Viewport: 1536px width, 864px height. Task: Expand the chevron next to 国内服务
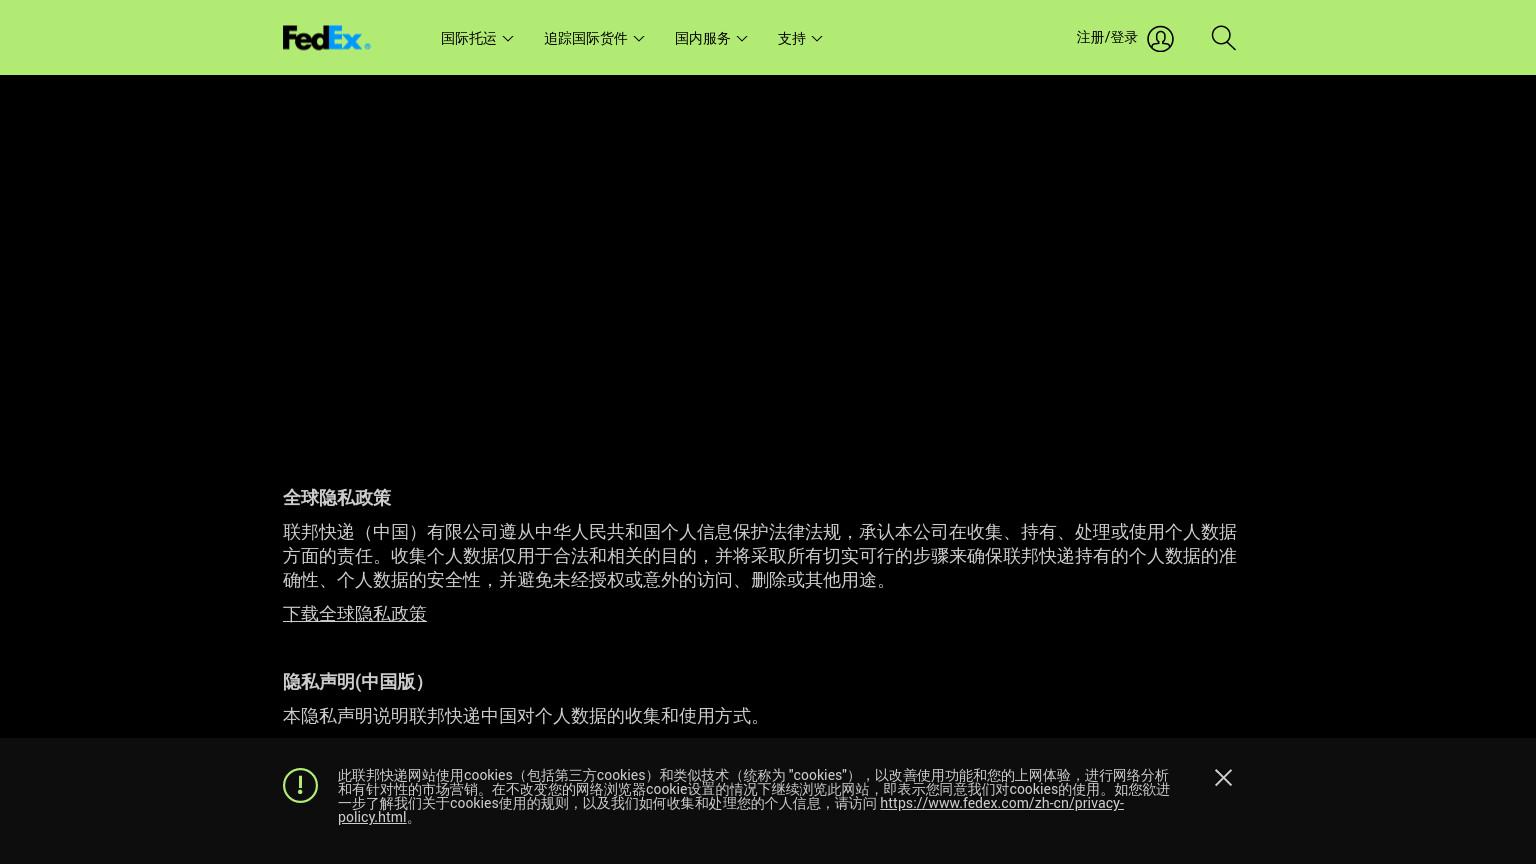(742, 39)
